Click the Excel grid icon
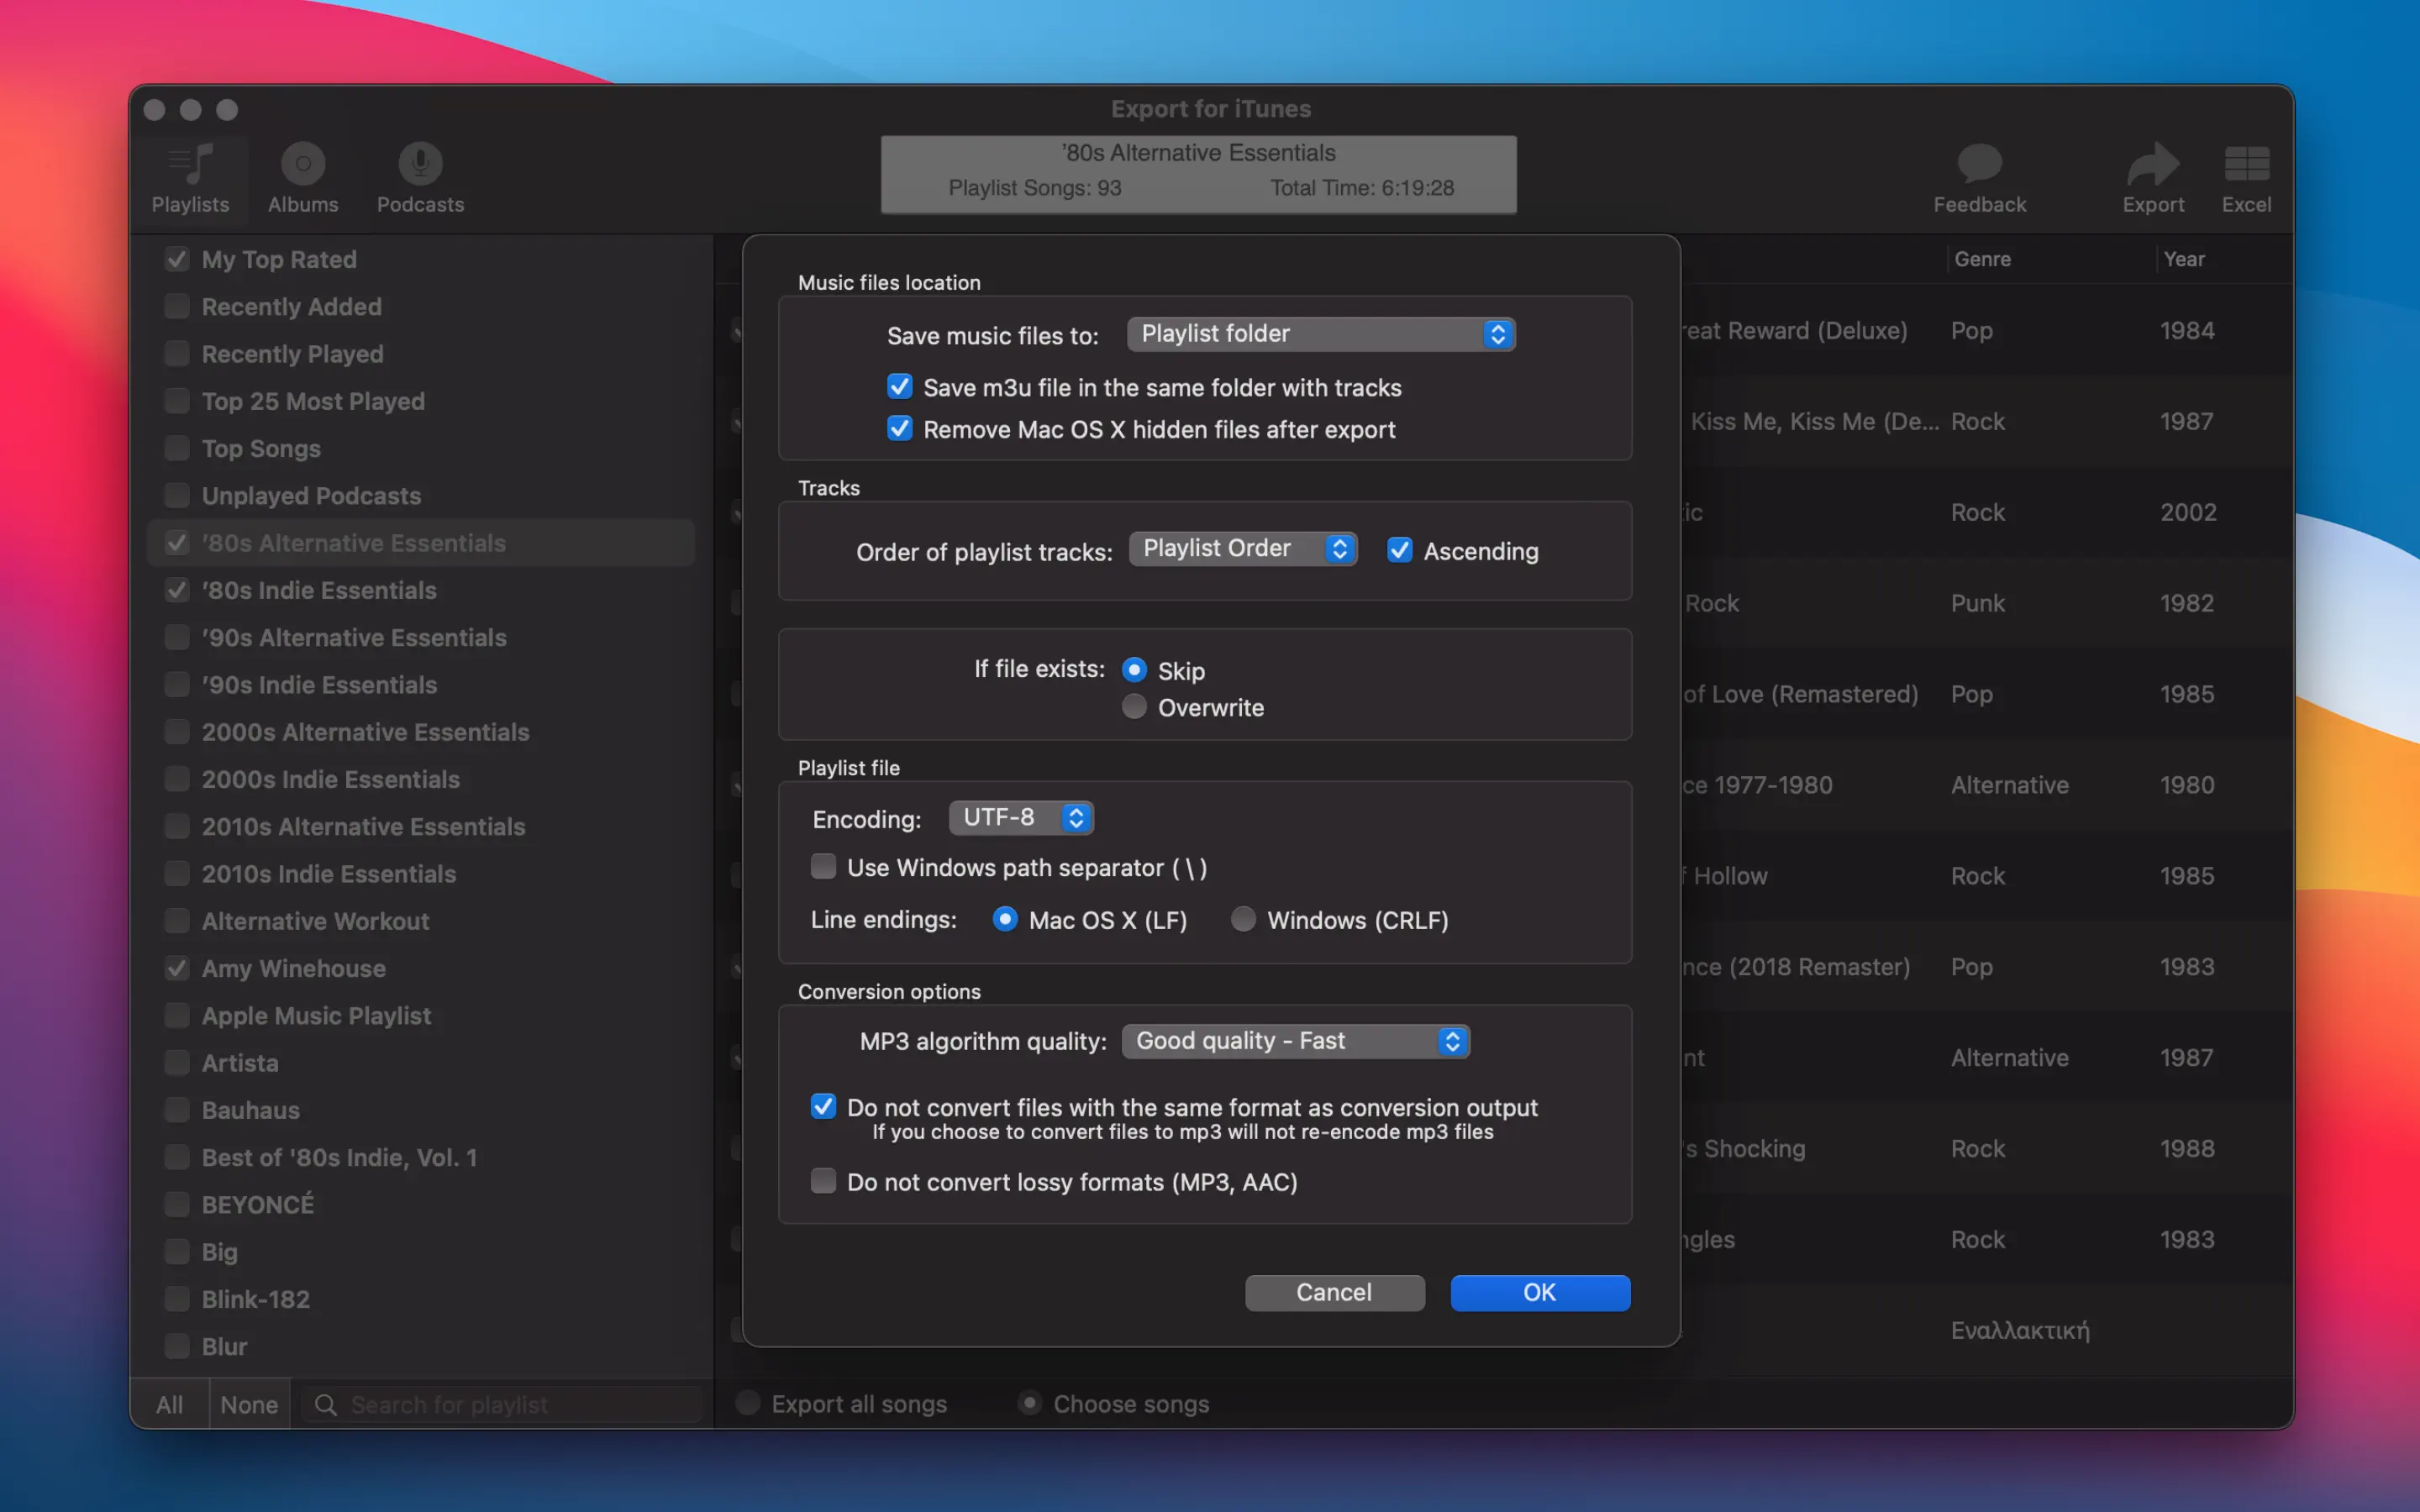 (x=2246, y=164)
